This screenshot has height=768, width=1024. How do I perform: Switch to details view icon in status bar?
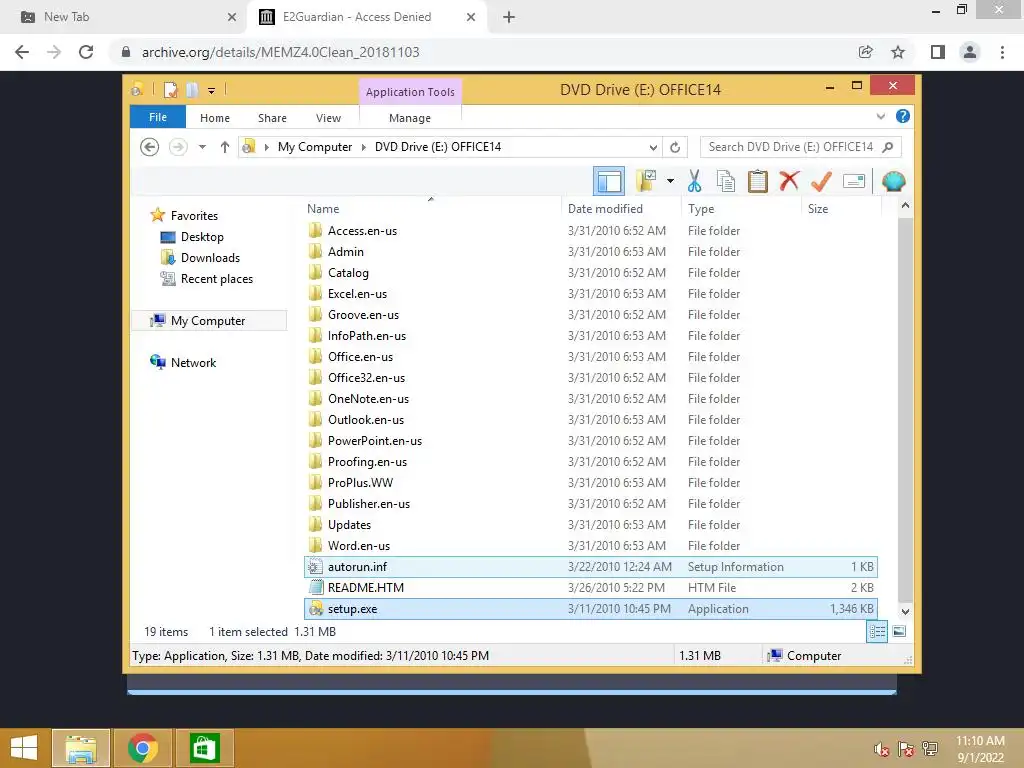[x=877, y=632]
